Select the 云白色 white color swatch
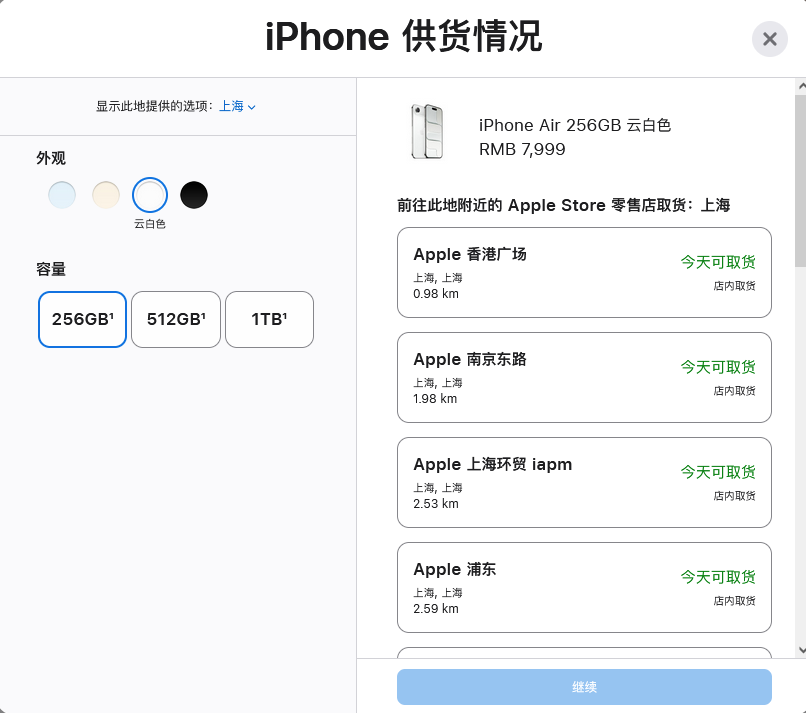 (150, 195)
